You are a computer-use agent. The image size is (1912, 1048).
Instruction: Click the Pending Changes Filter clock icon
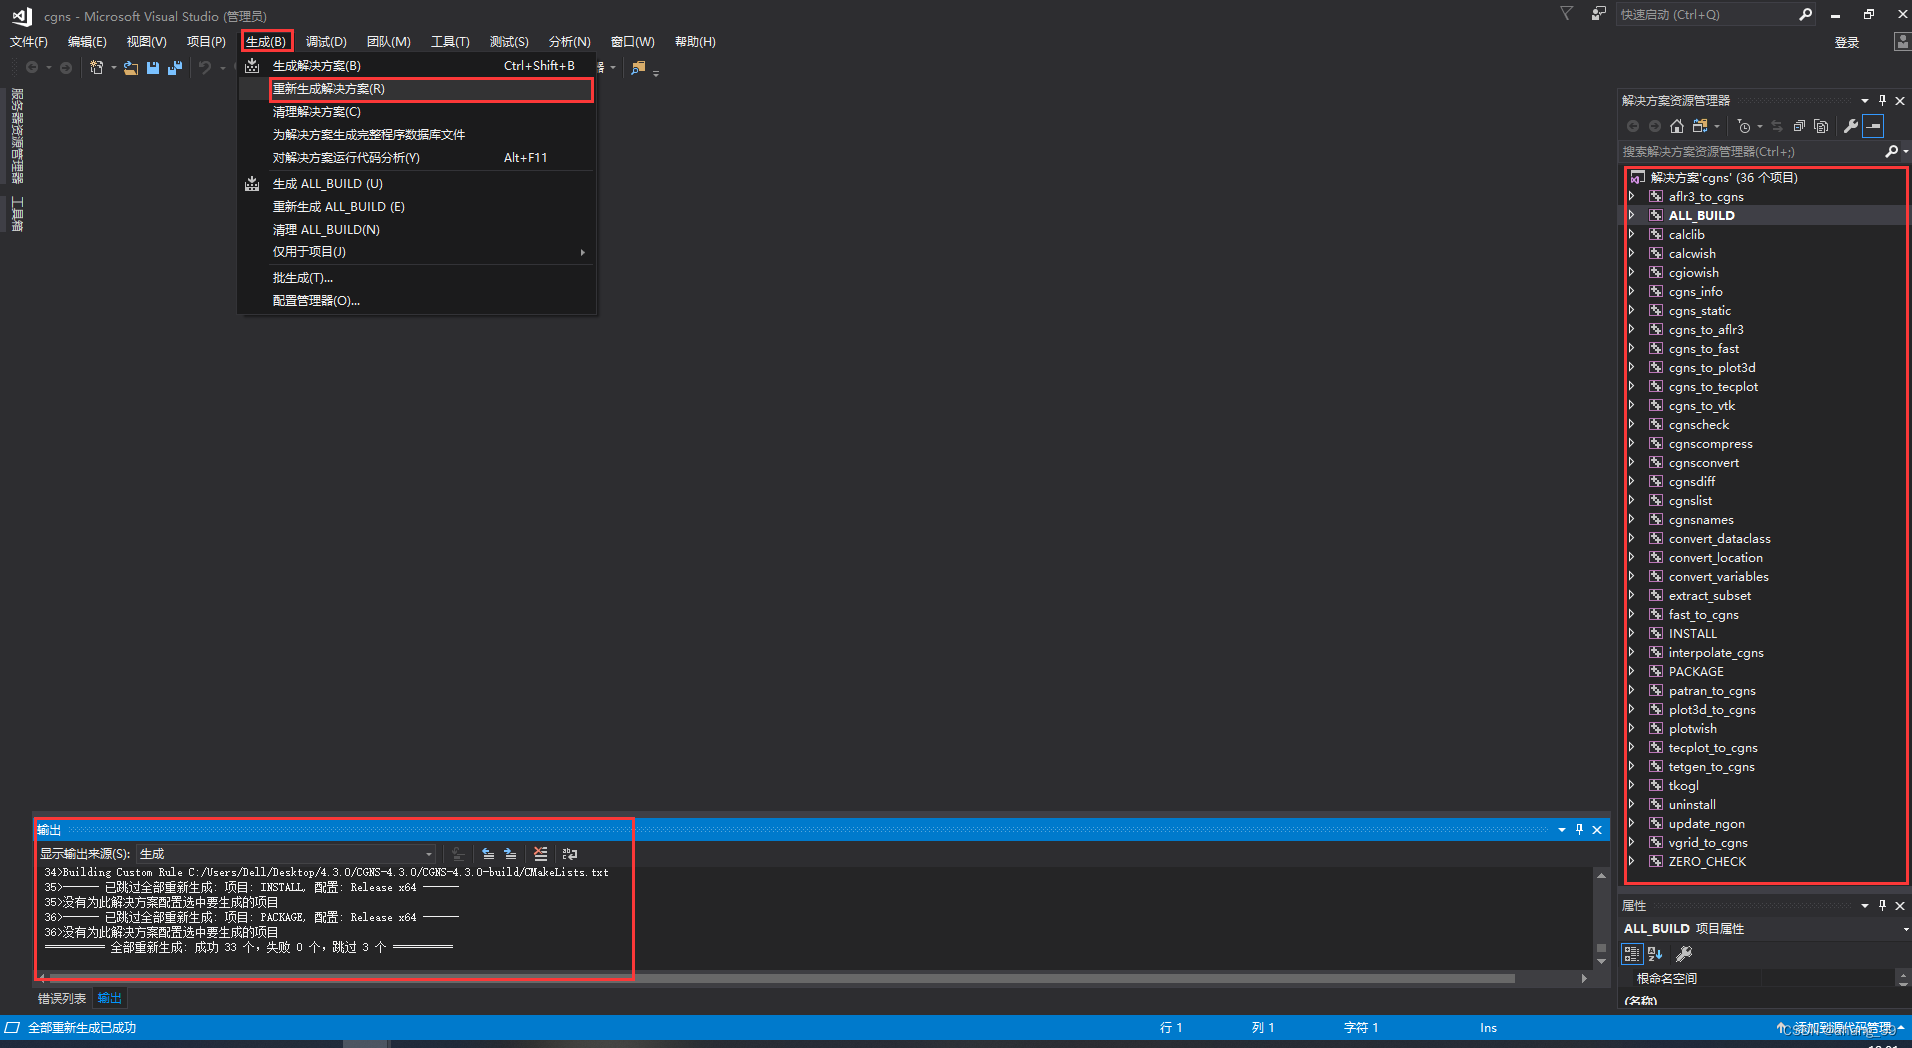click(1744, 126)
